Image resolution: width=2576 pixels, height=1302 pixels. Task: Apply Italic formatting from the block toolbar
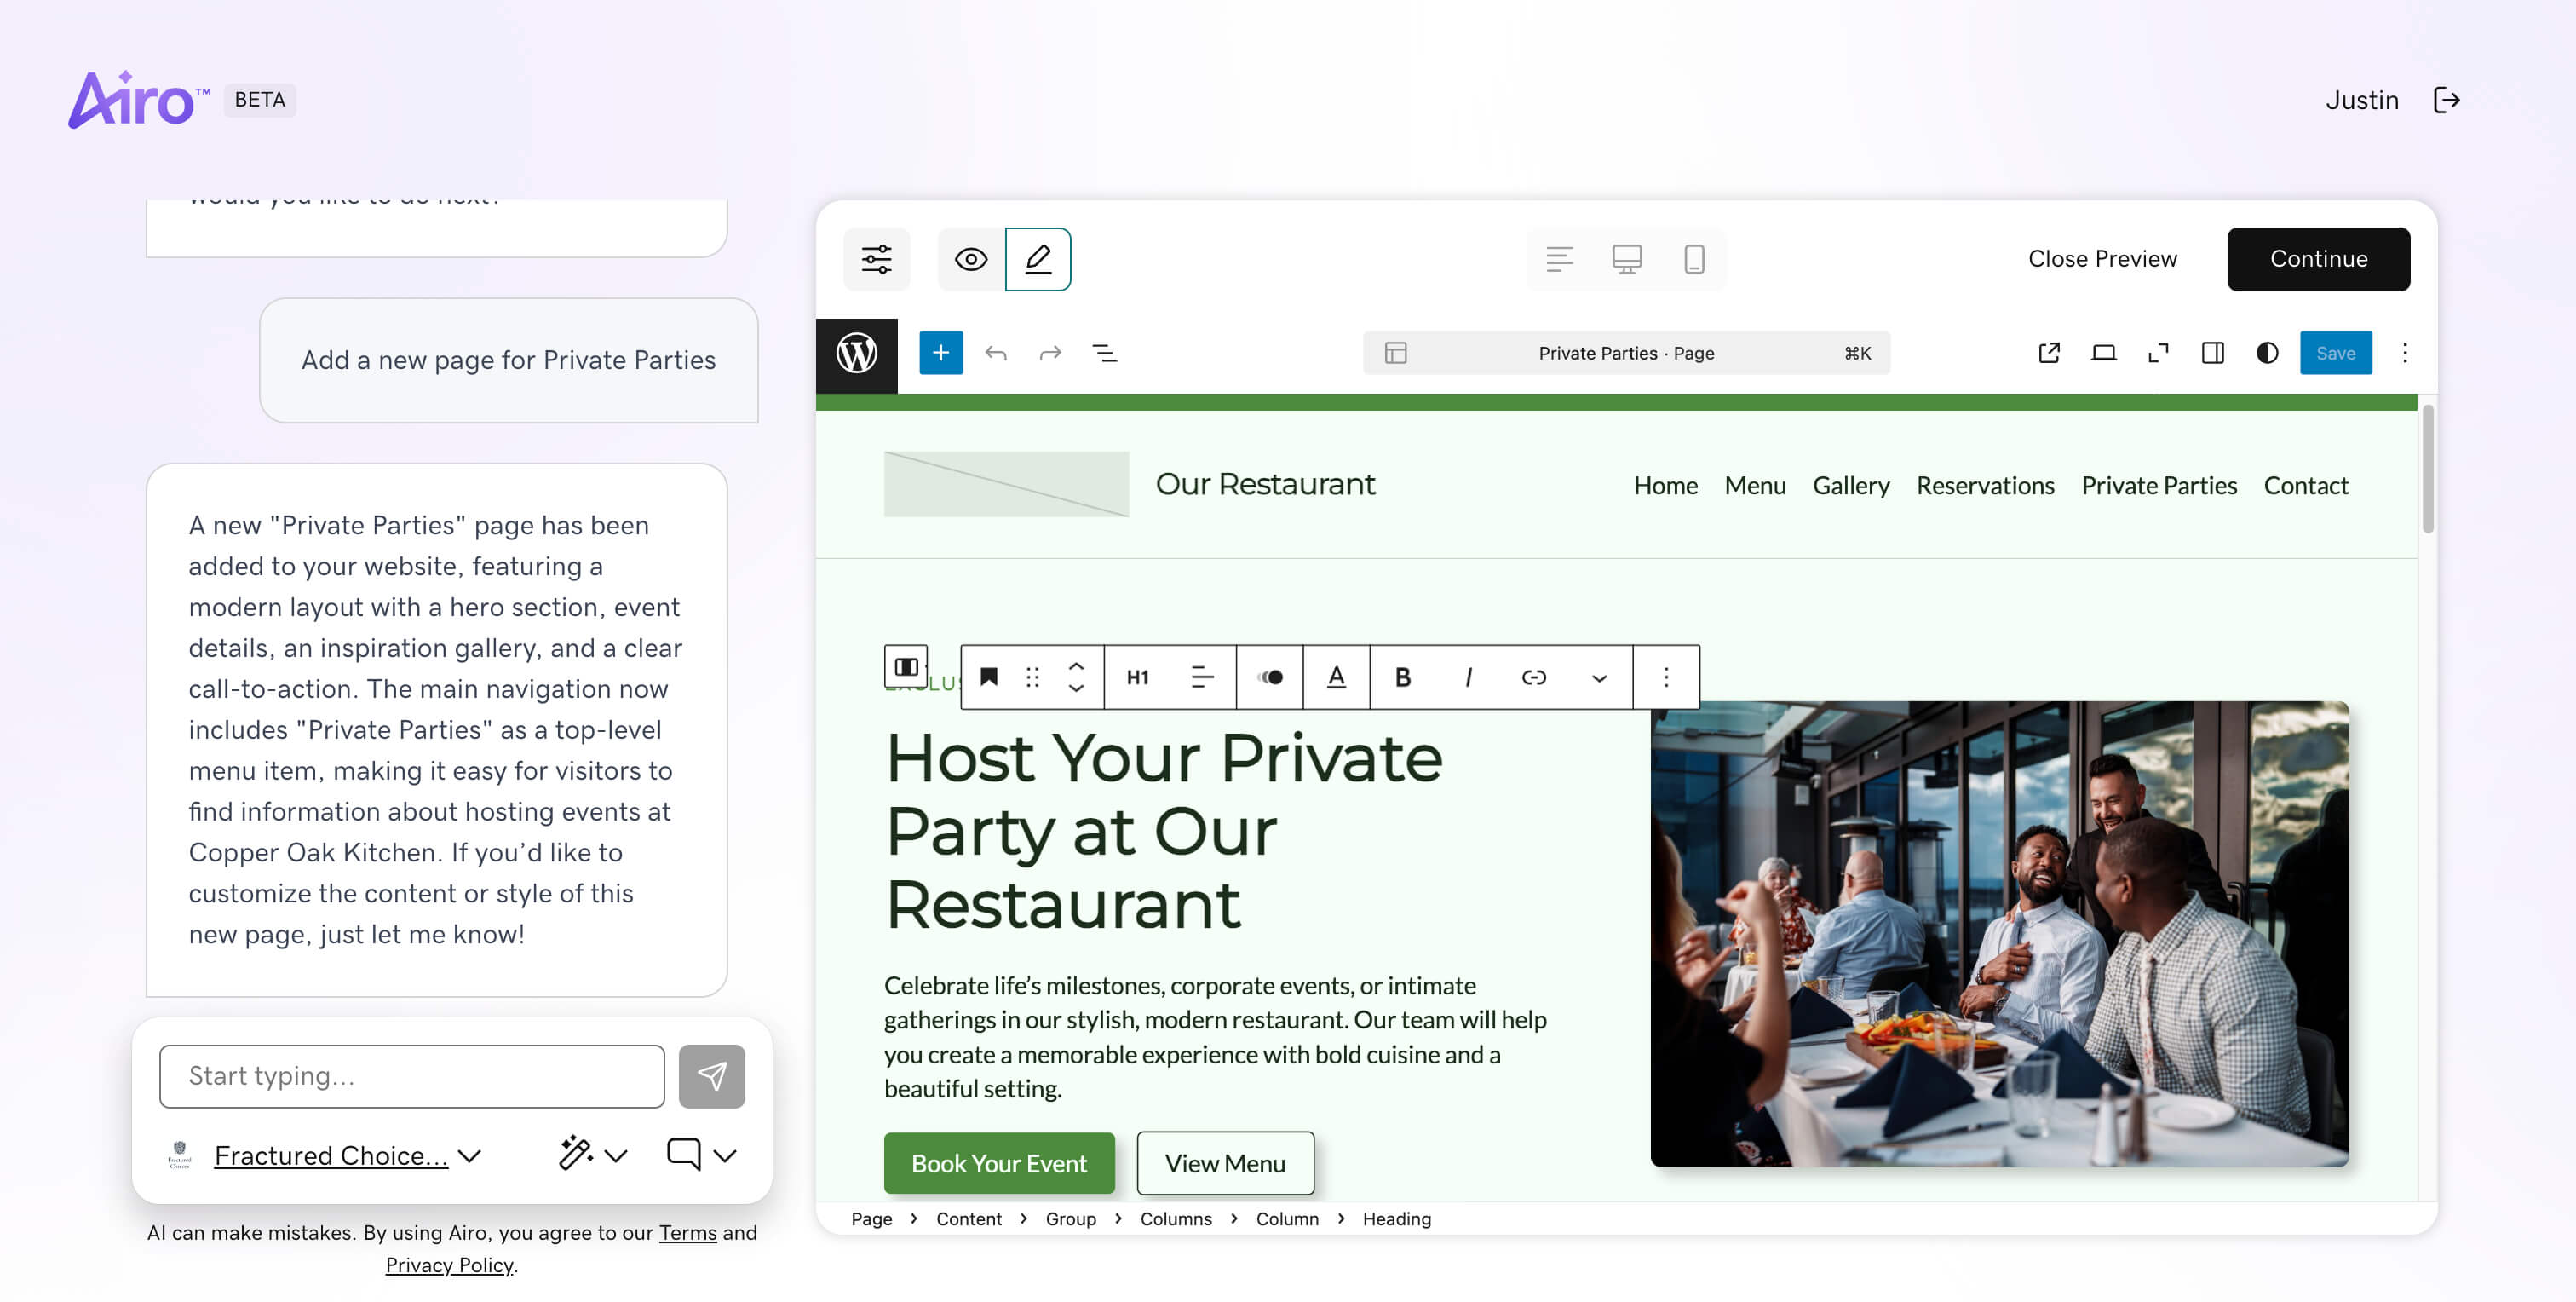(x=1468, y=677)
